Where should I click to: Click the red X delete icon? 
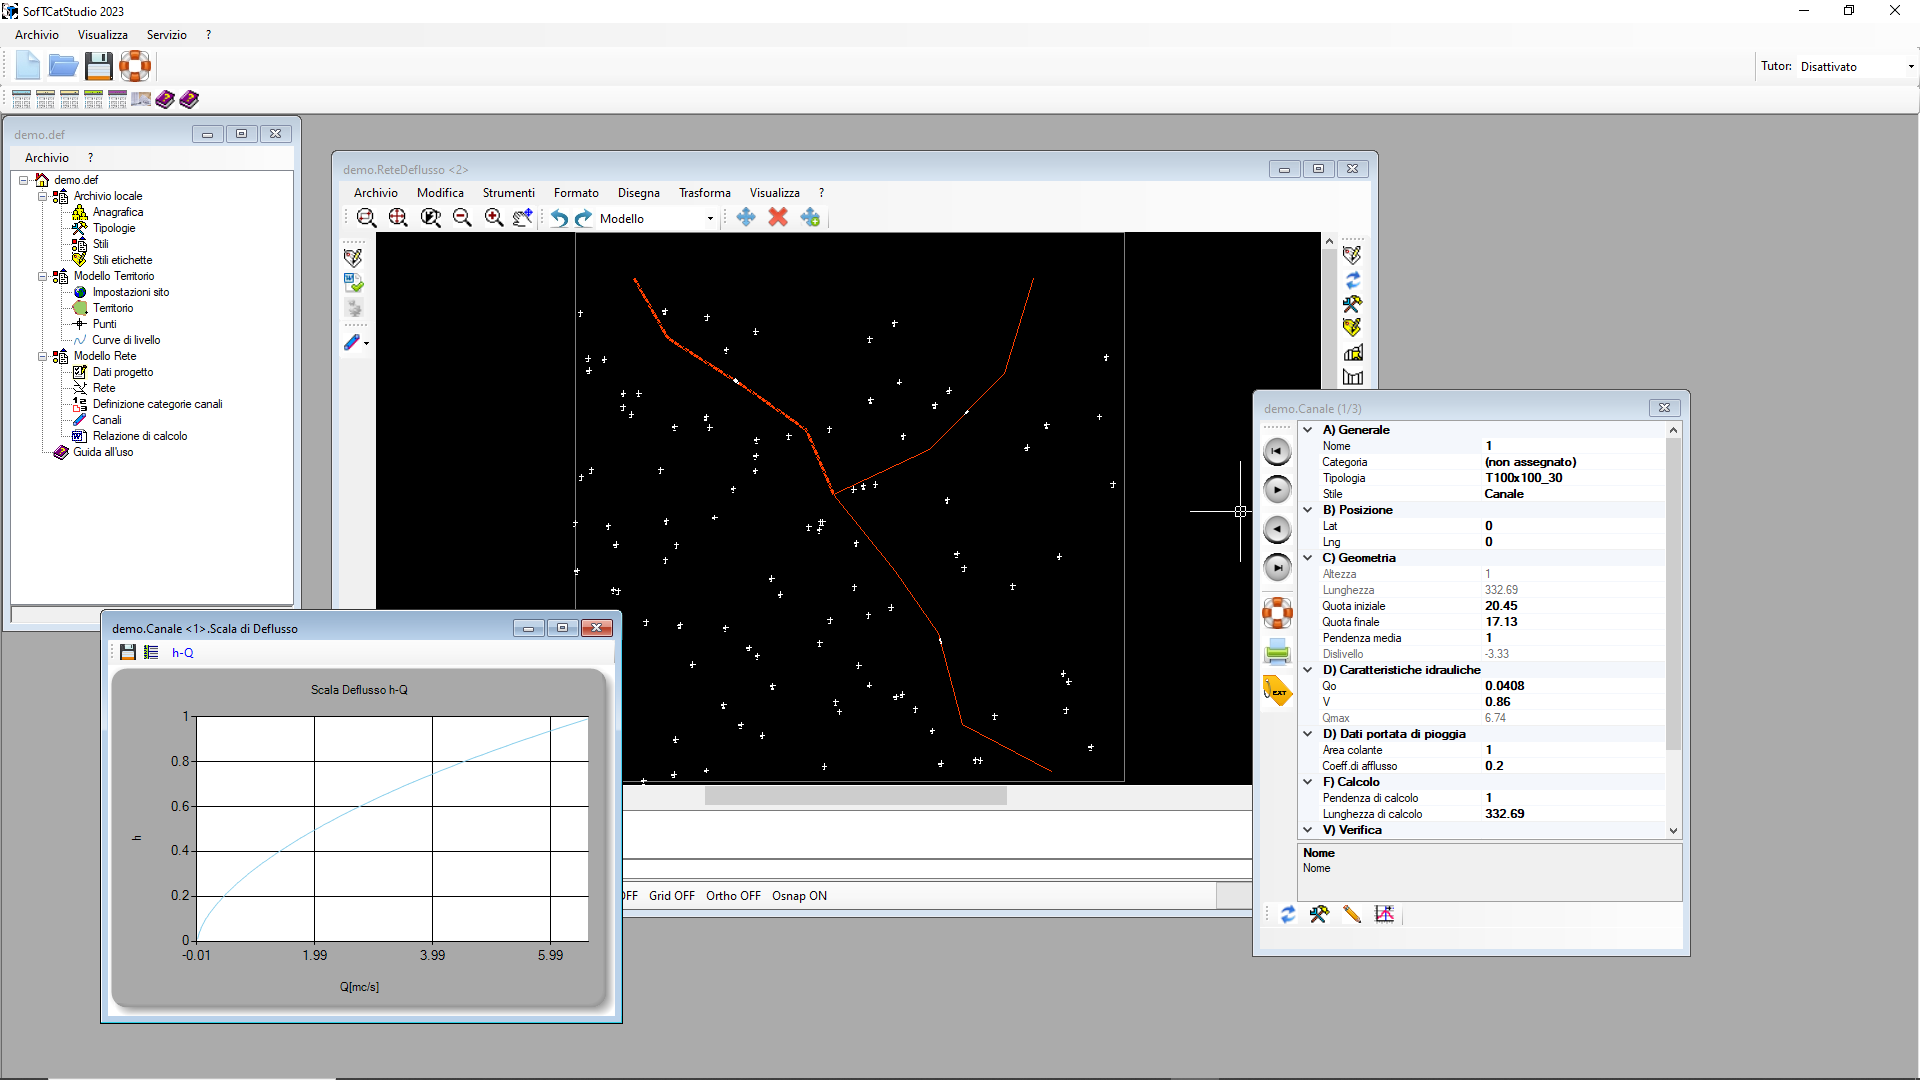778,217
